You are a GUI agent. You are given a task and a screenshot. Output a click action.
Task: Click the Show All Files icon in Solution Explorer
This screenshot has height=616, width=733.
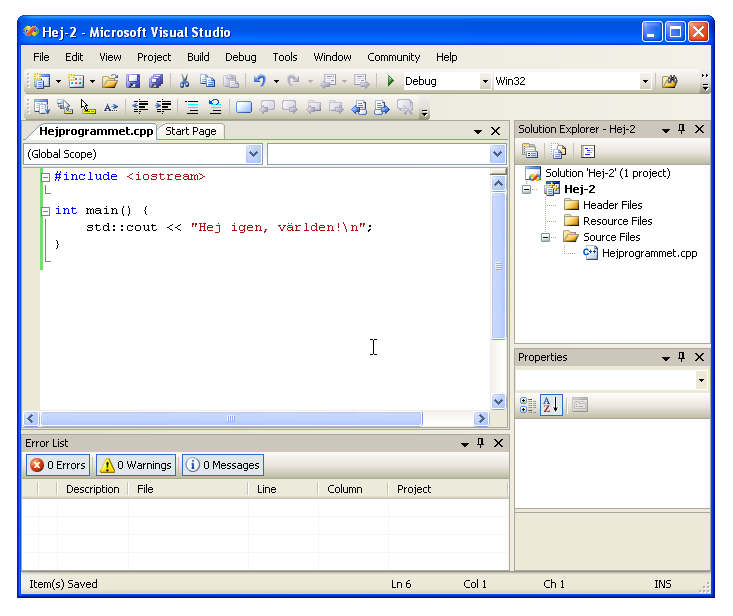pyautogui.click(x=559, y=151)
